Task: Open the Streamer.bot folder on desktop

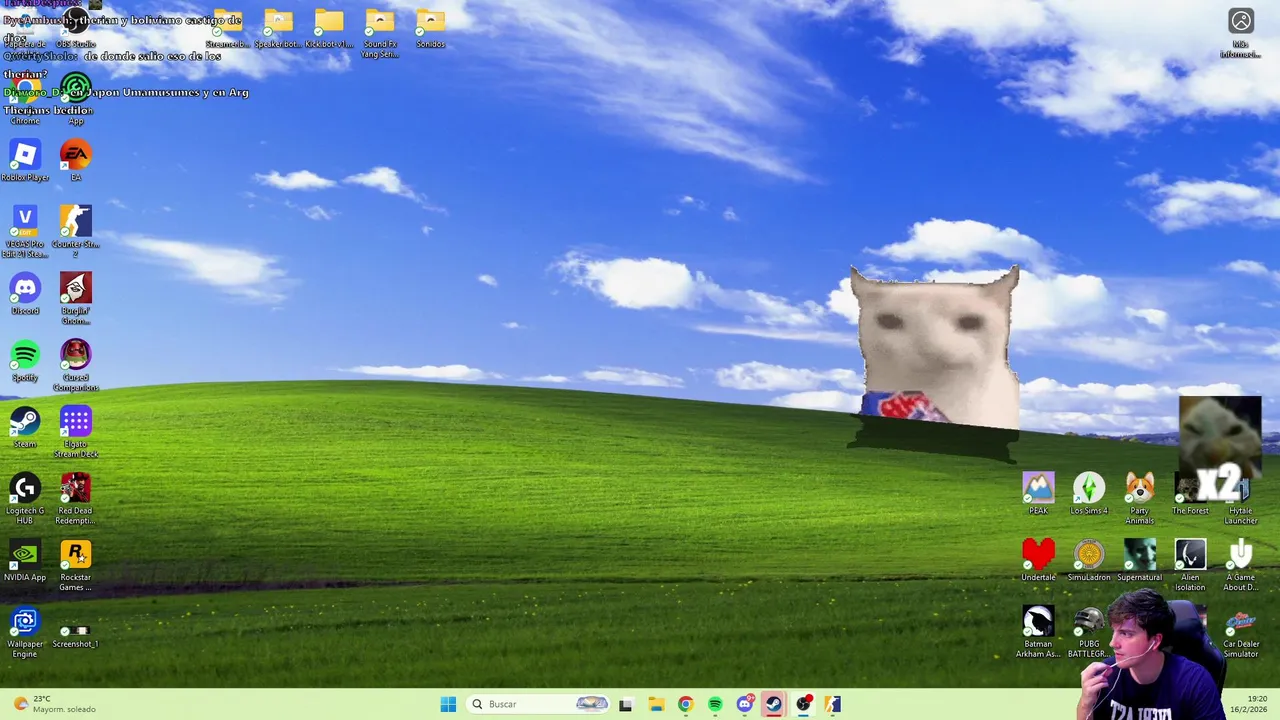Action: 227,28
